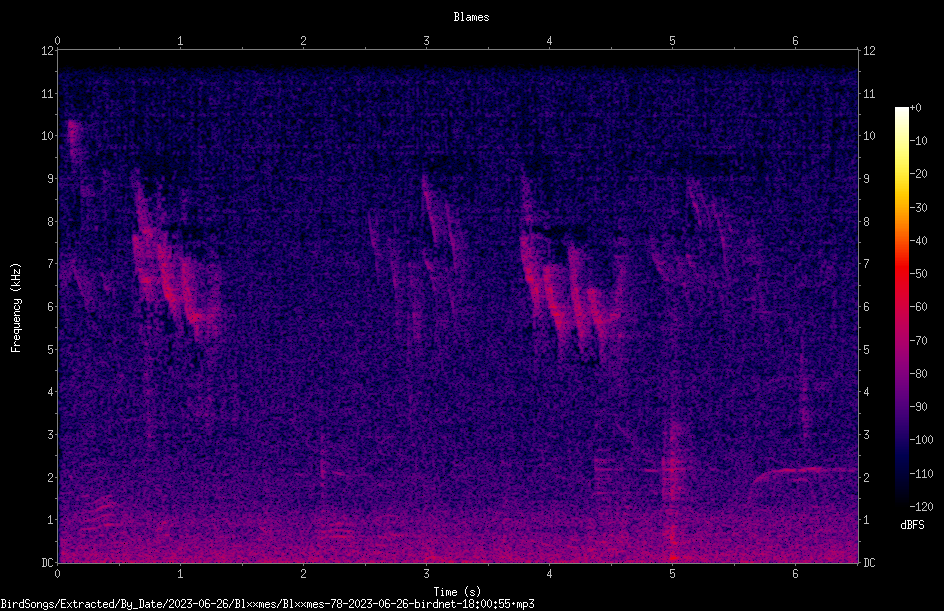This screenshot has width=944, height=611.
Task: Click the color gradient bar of the dBFS scale
Action: click(902, 307)
